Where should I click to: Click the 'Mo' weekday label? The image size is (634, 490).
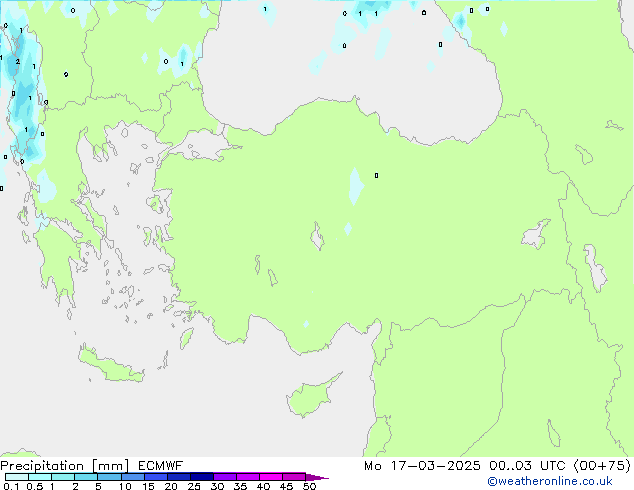tap(372, 466)
